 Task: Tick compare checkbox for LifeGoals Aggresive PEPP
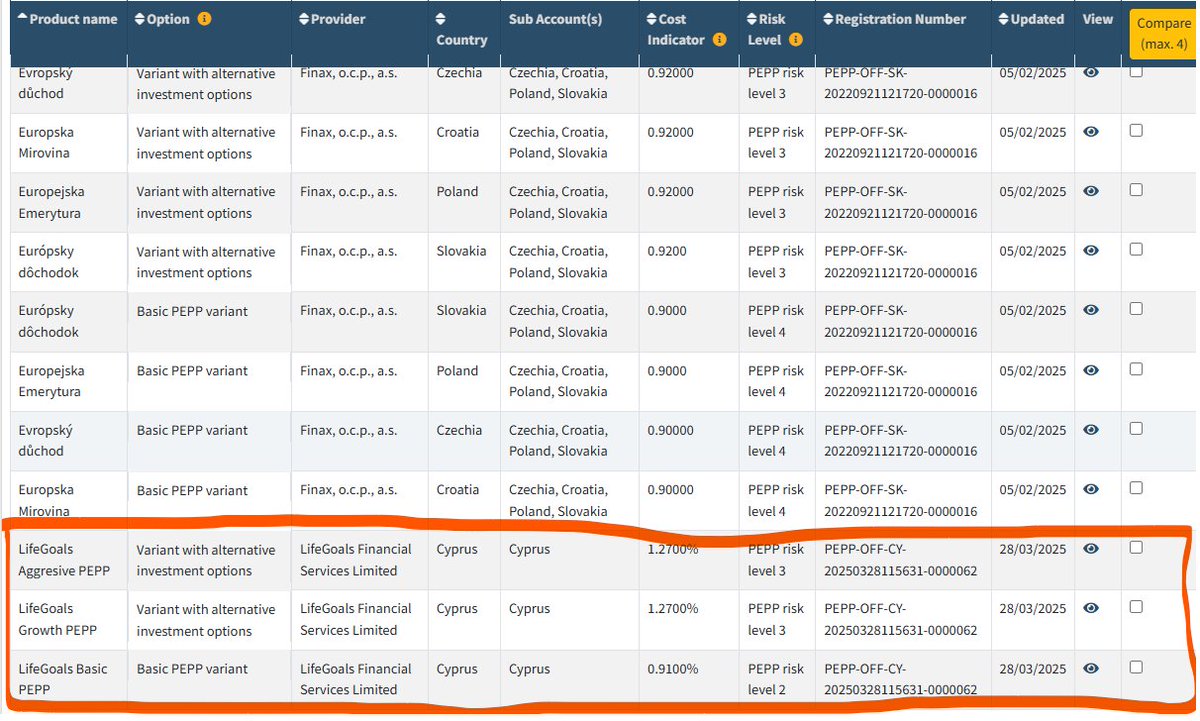tap(1136, 547)
